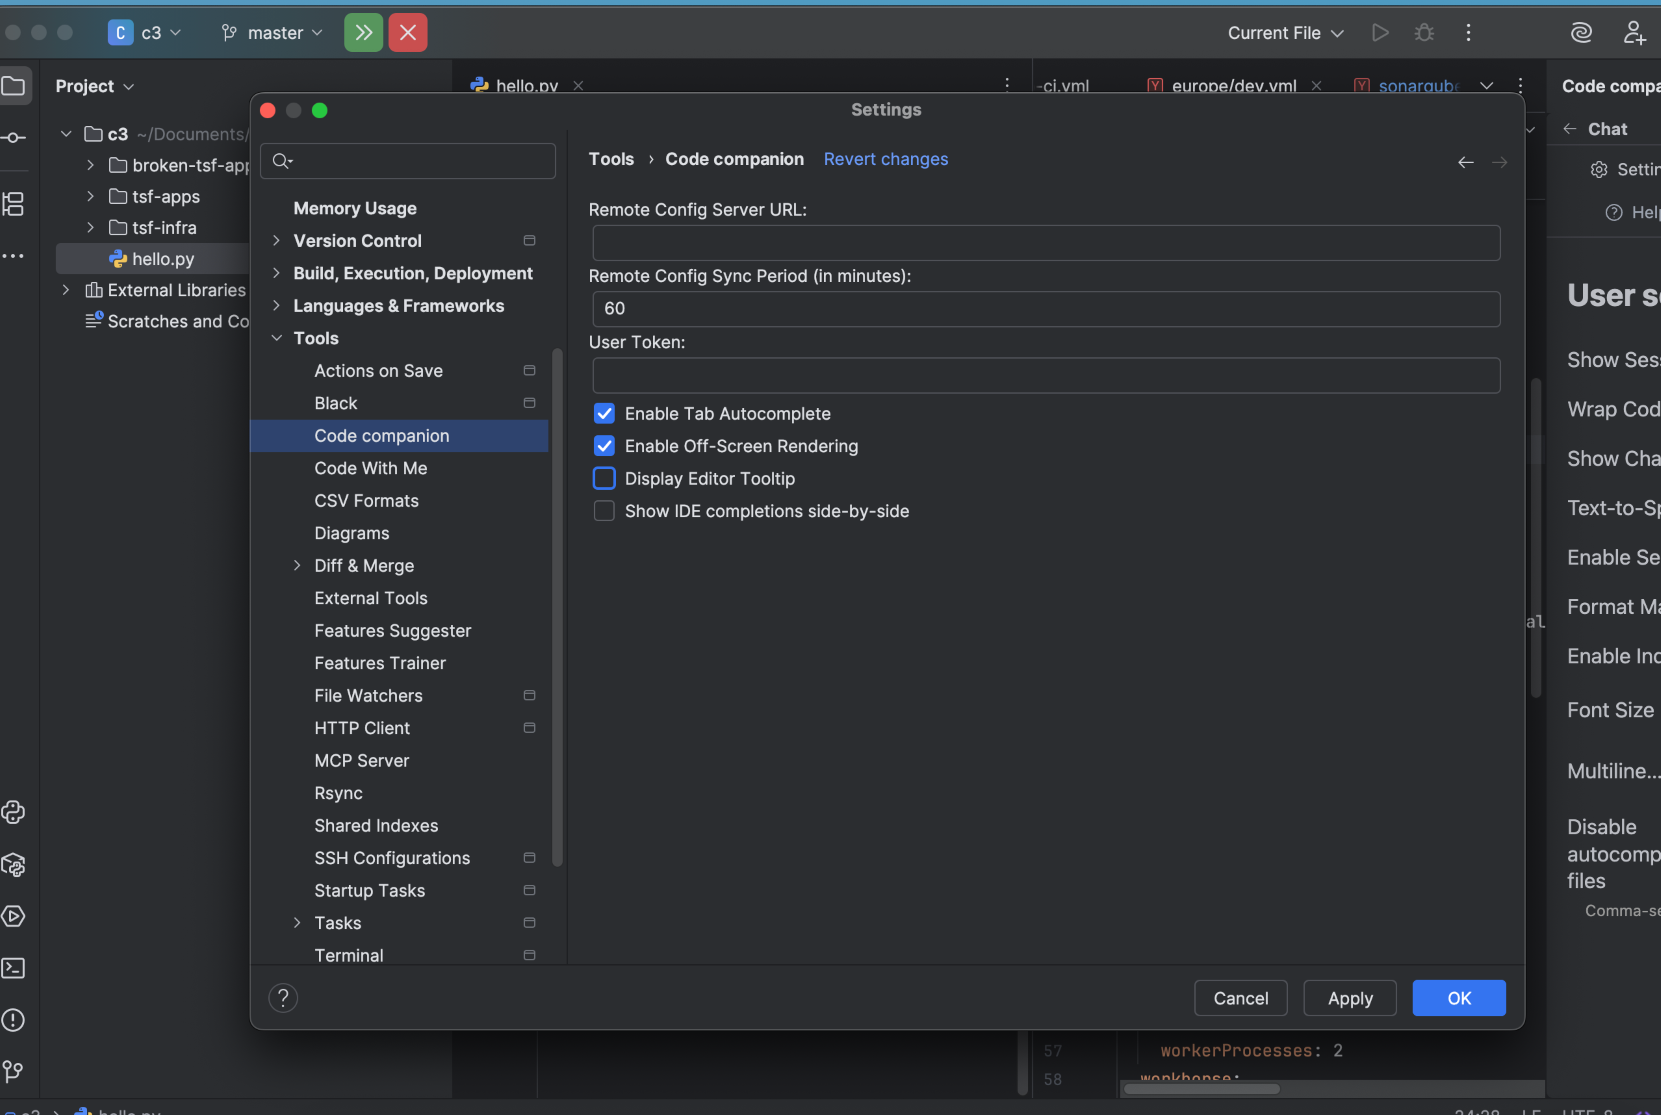Run the current file
Image resolution: width=1661 pixels, height=1115 pixels.
point(1380,33)
